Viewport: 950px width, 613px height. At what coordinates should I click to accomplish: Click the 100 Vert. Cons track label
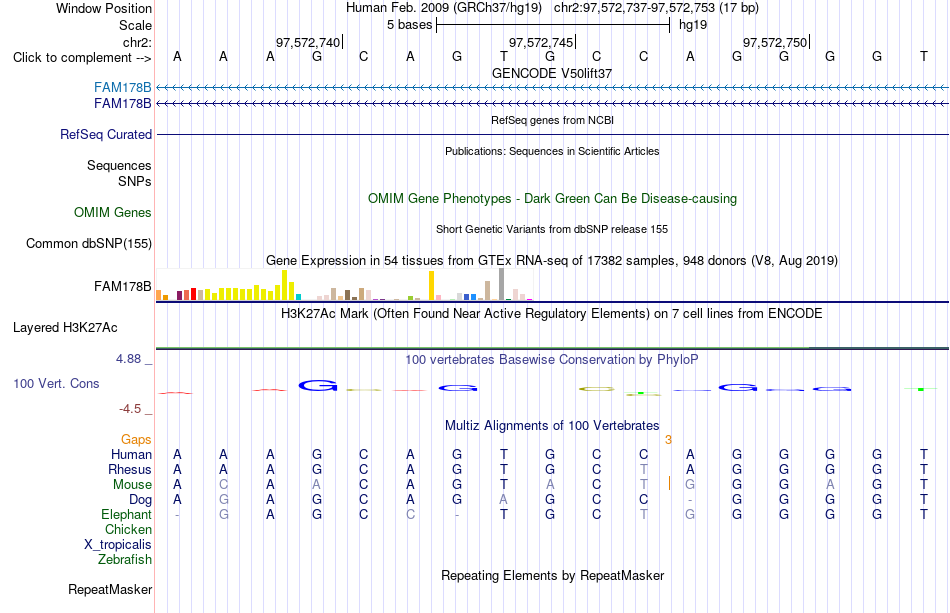tap(56, 383)
